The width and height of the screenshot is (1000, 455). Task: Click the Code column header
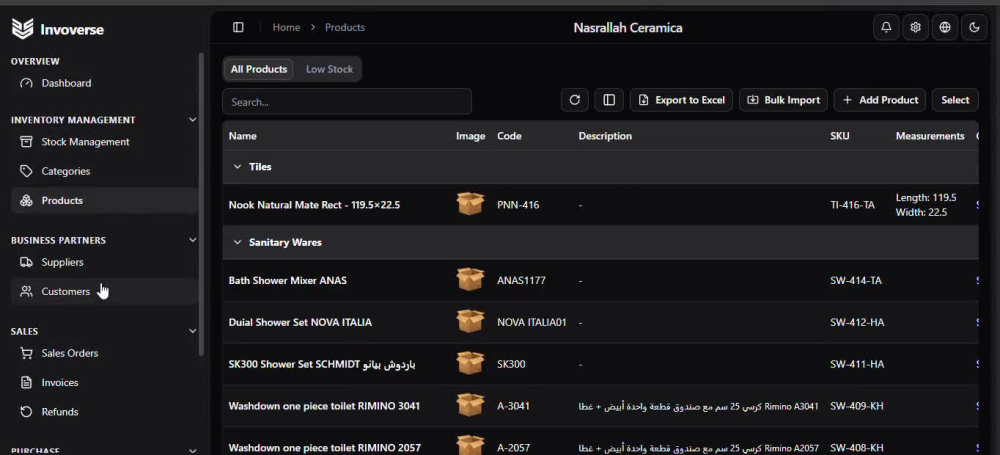509,136
